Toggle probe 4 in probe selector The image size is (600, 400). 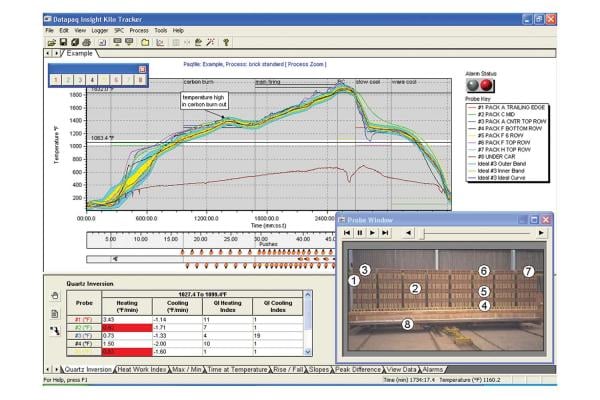93,79
